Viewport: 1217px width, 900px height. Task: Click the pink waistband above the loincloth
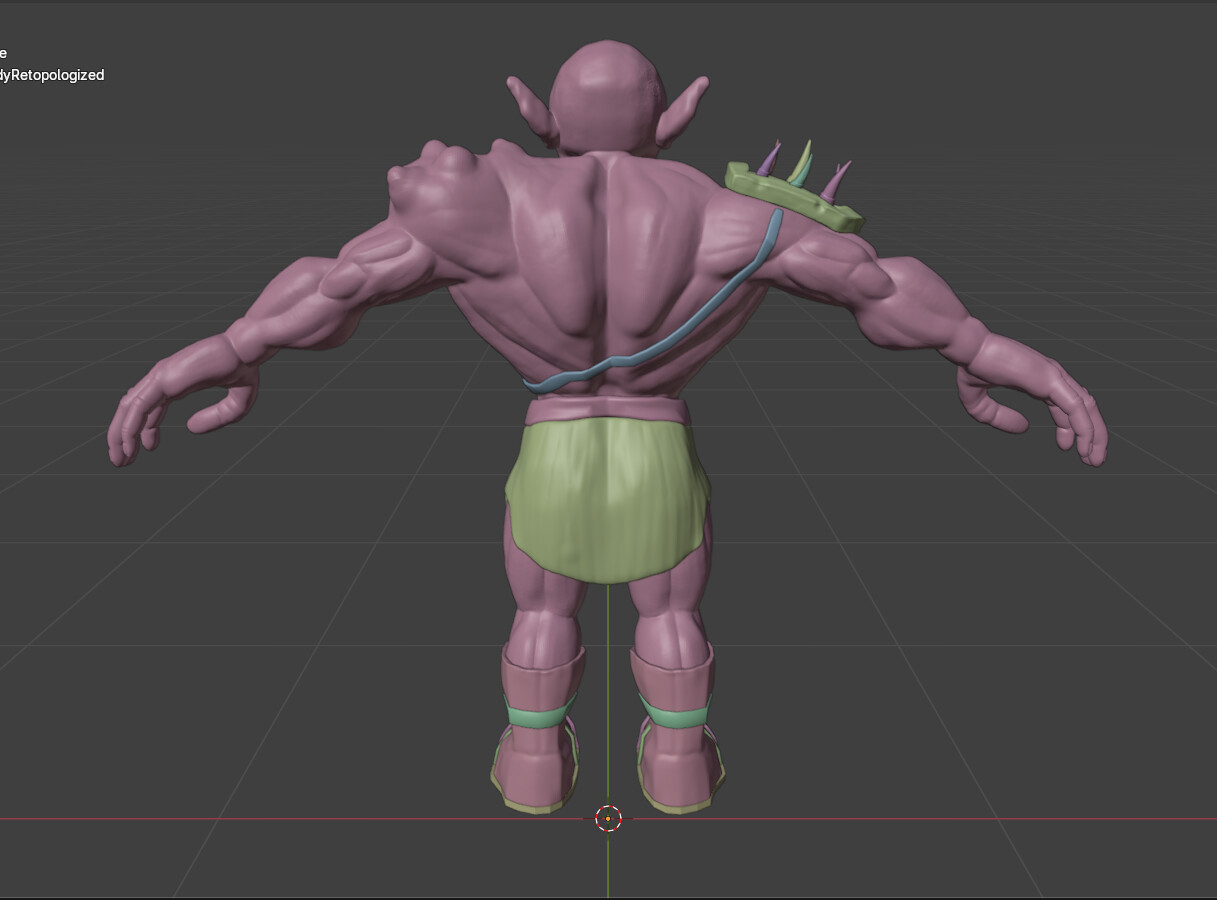point(607,408)
